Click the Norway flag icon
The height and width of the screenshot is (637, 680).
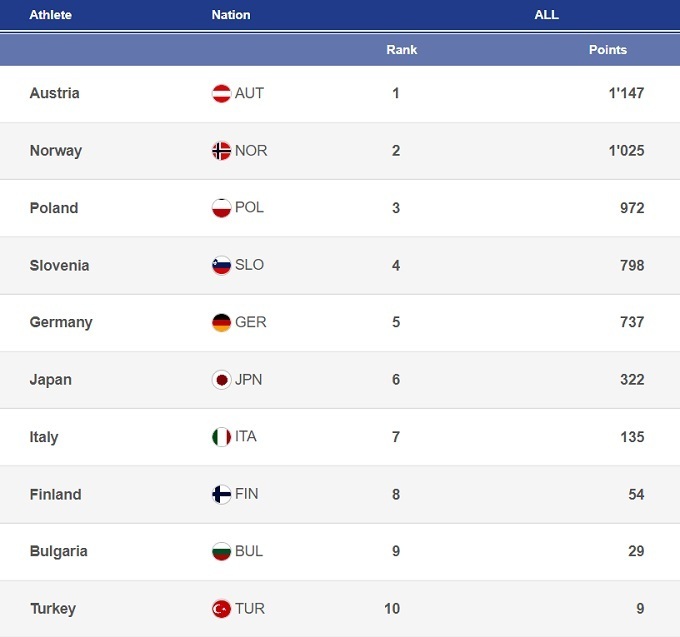point(221,151)
